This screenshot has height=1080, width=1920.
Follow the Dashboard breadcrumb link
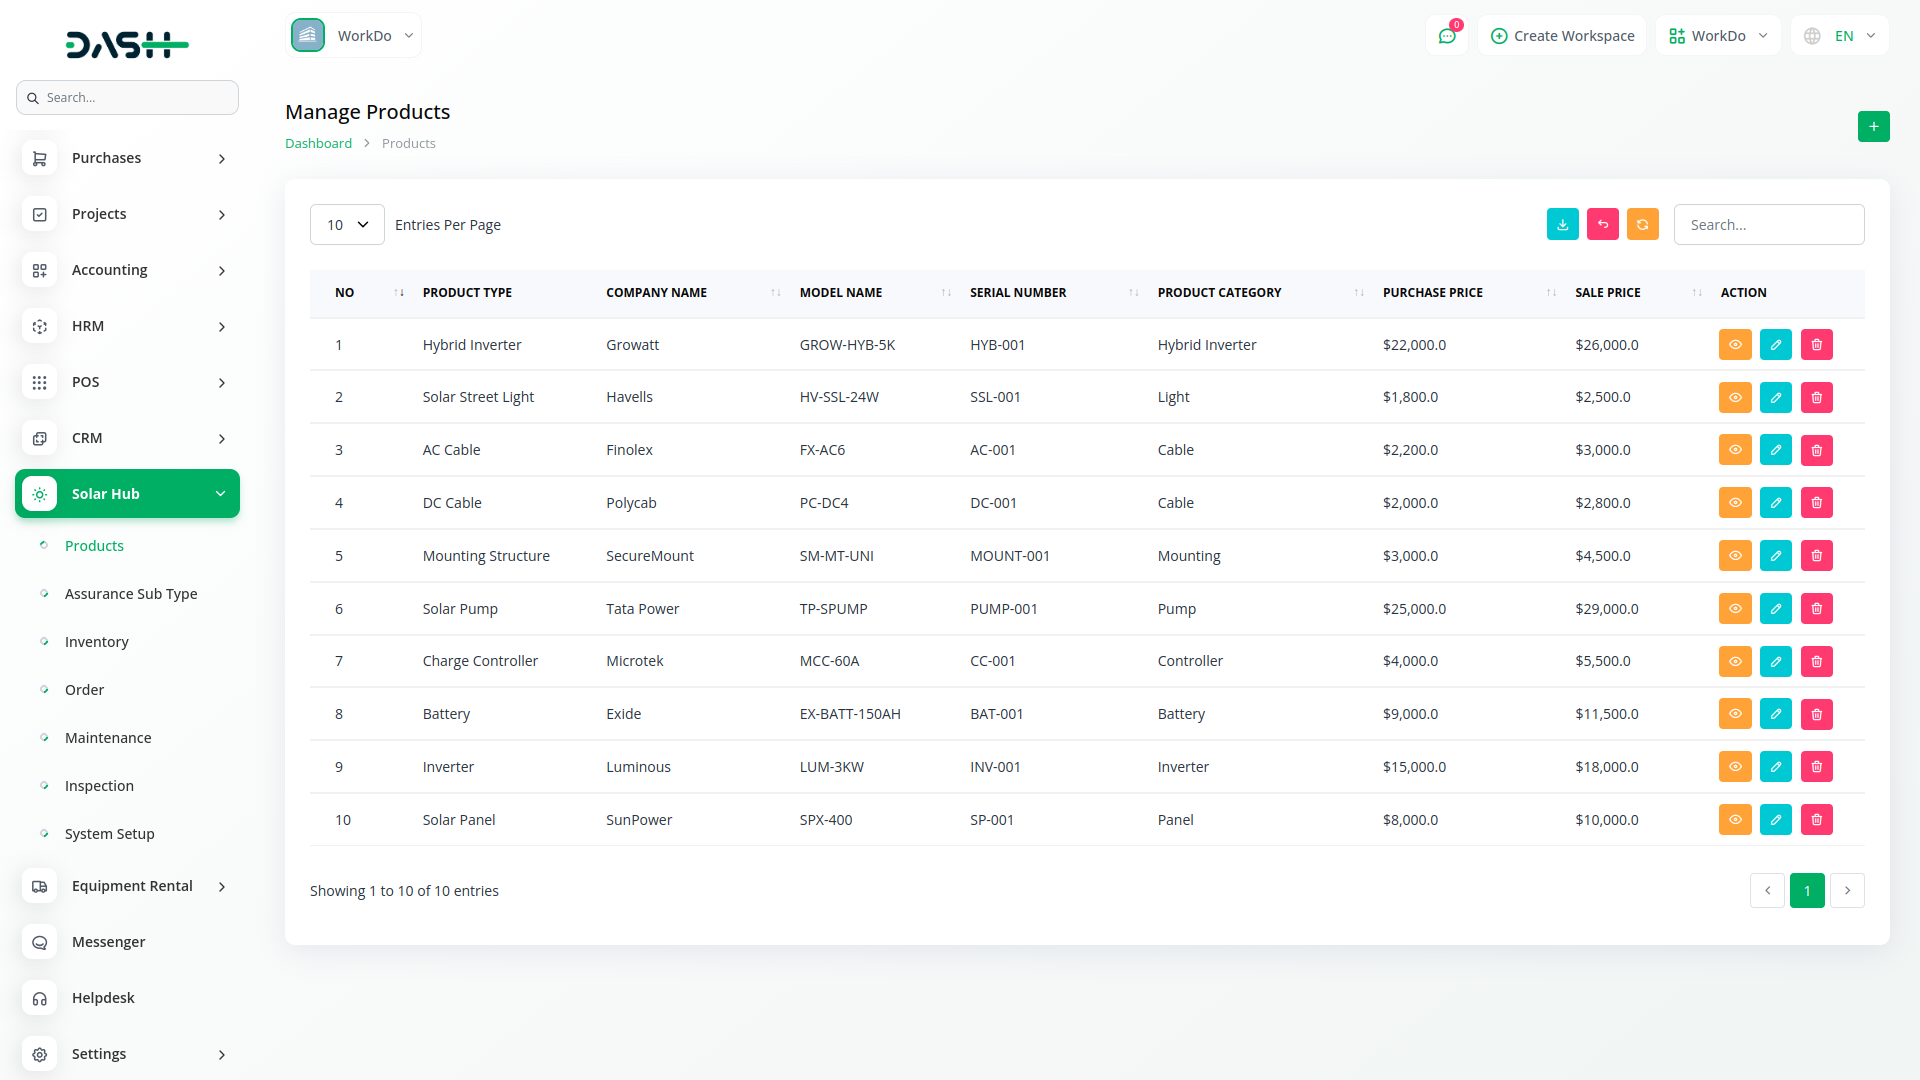[318, 143]
